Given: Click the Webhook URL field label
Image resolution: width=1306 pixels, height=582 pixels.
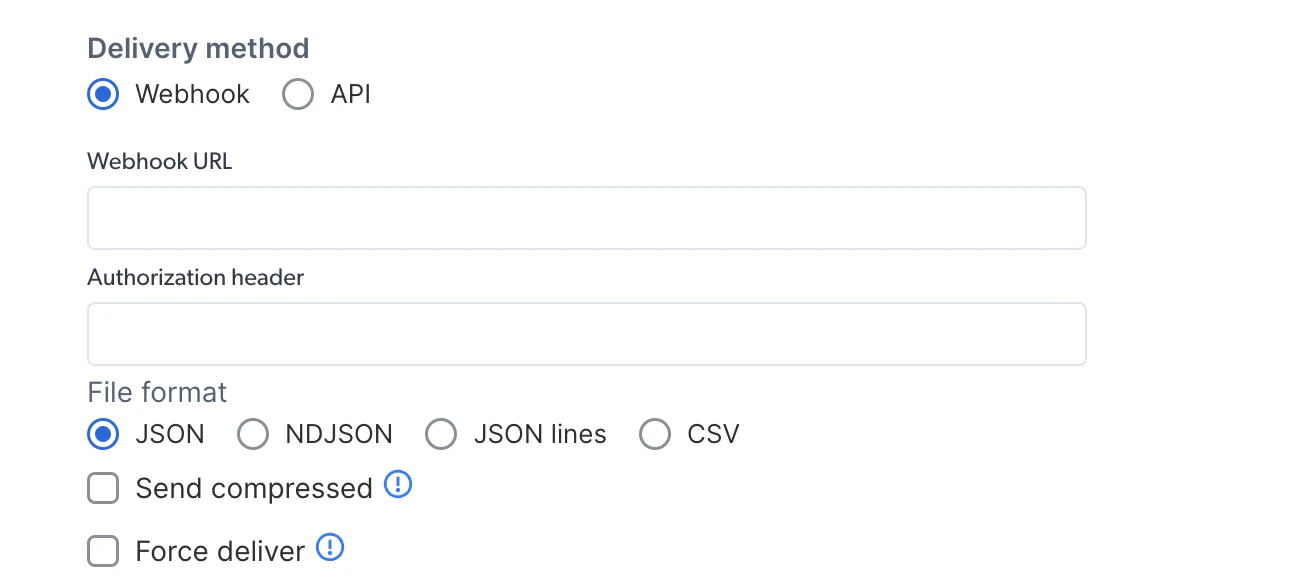Looking at the screenshot, I should pyautogui.click(x=160, y=161).
